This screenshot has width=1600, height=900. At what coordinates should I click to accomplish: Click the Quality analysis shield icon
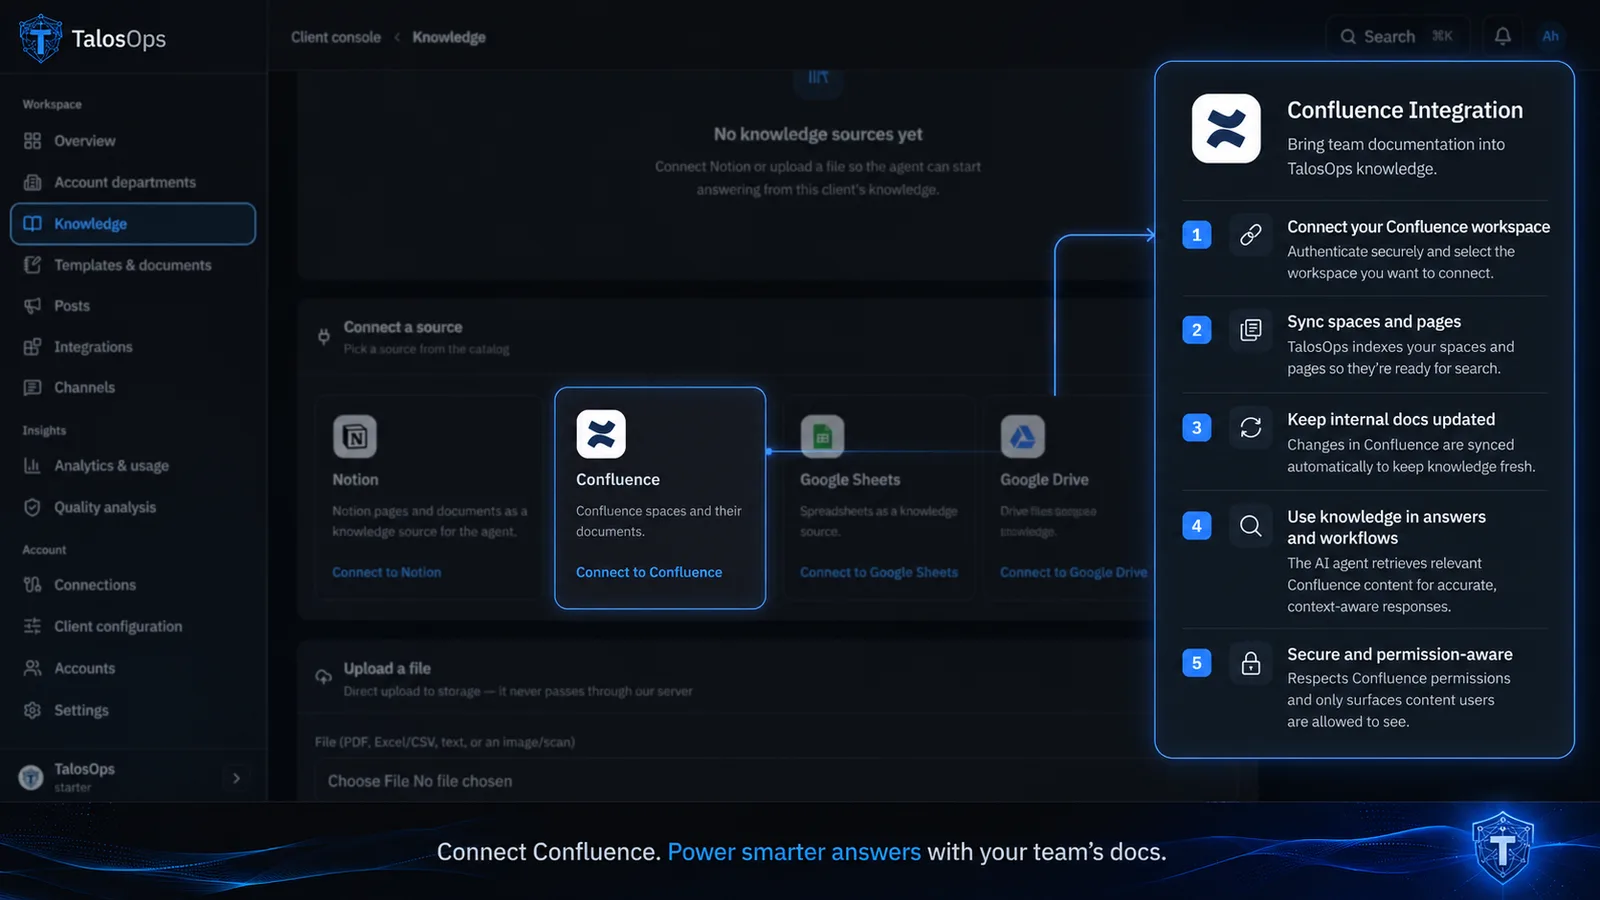(x=33, y=508)
